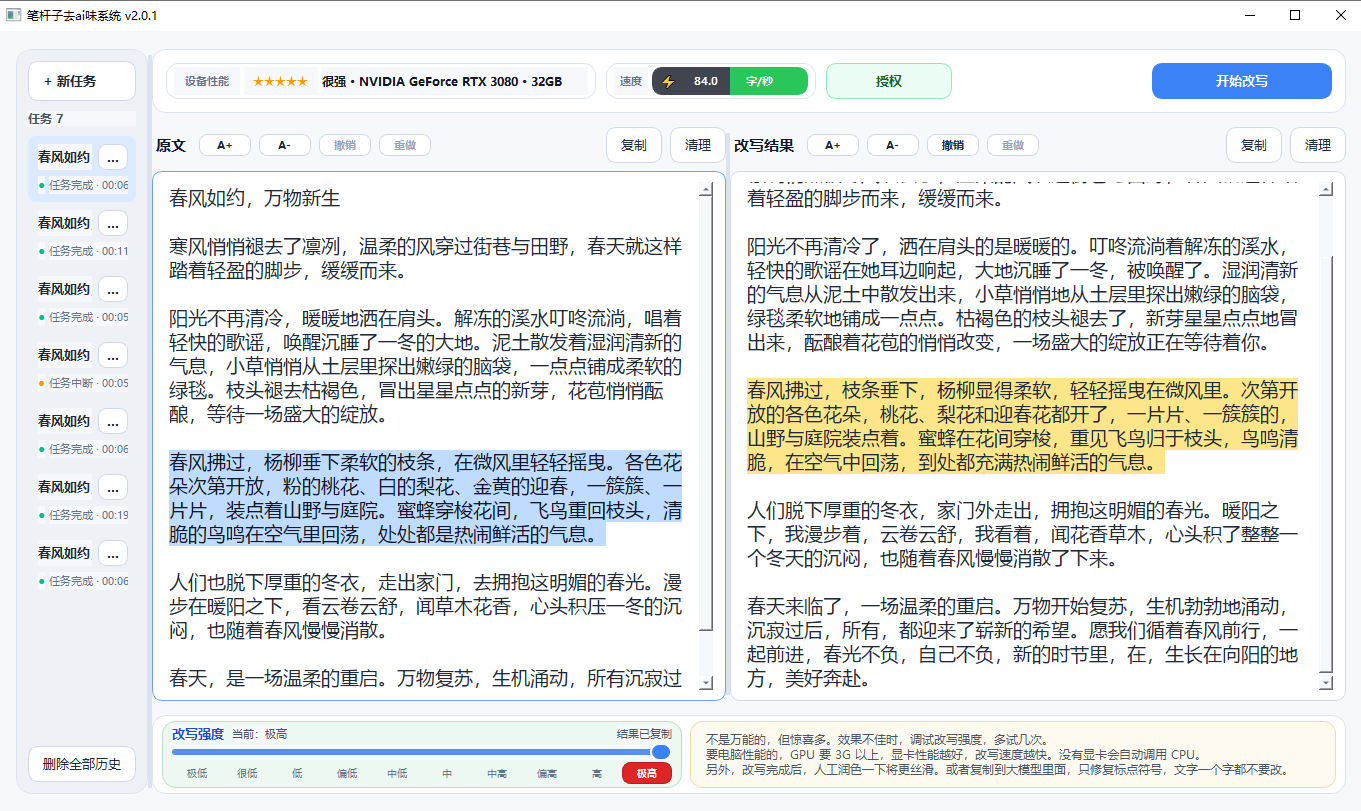Set the rewrite strength to 极低

(x=197, y=773)
